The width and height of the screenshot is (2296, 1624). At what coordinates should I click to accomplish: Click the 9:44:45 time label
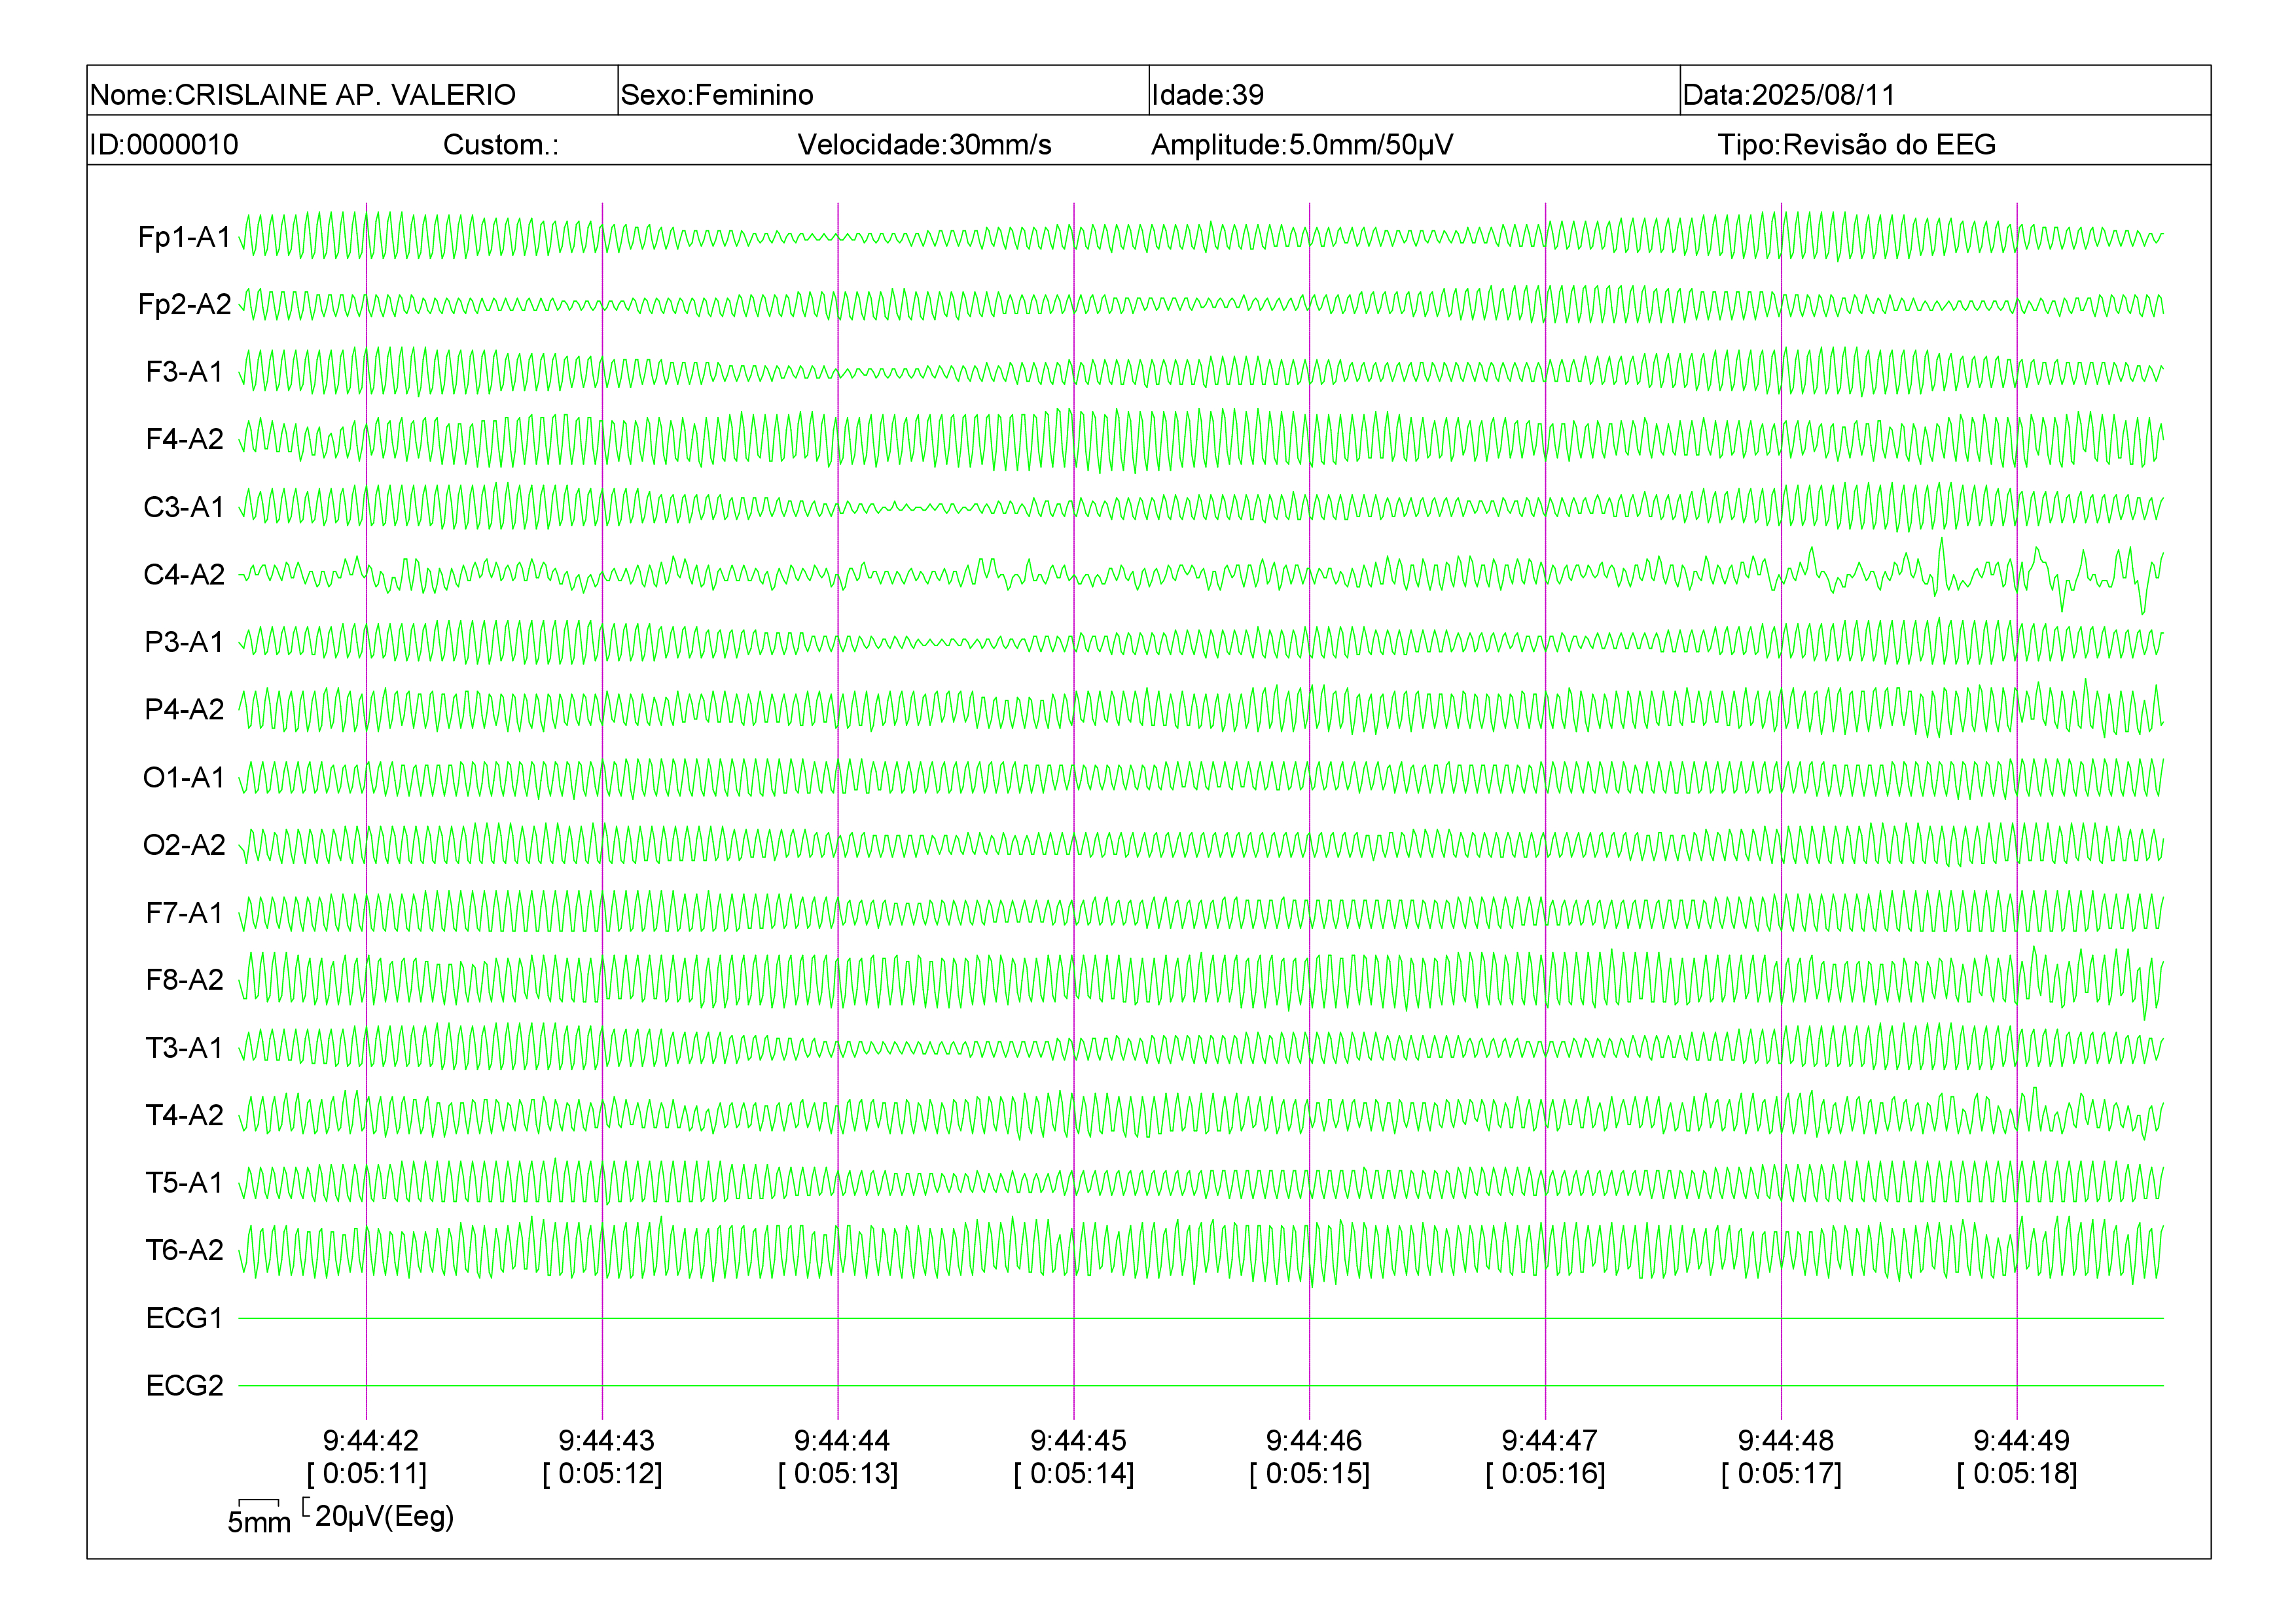pos(1078,1440)
